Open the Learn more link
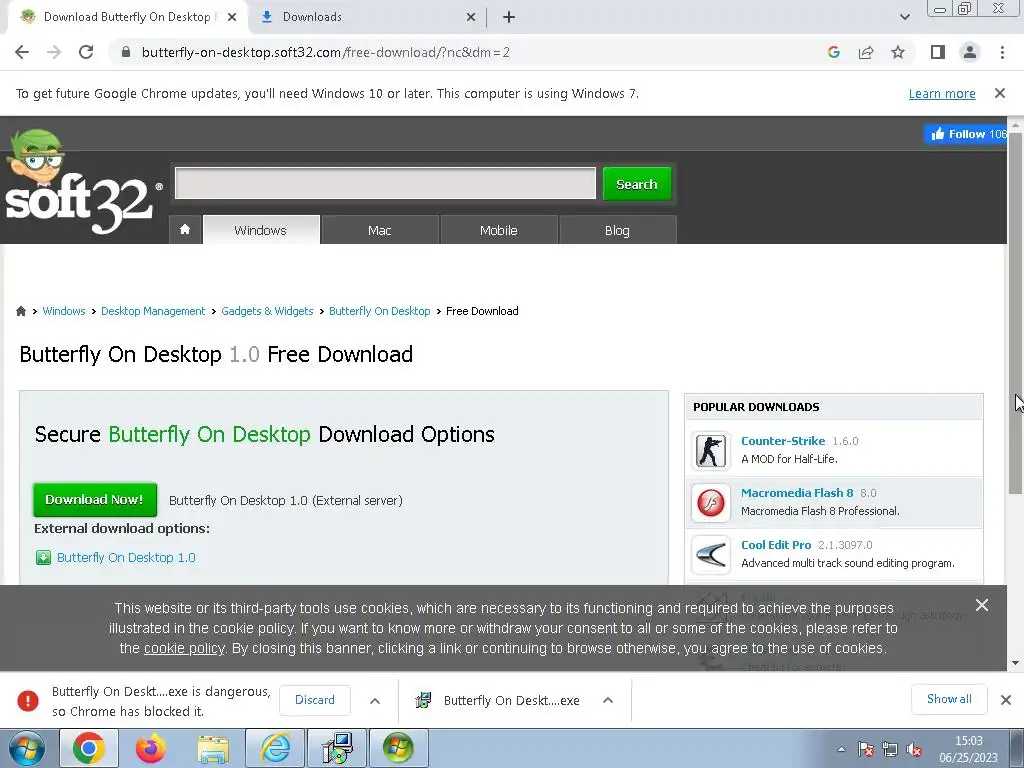Viewport: 1024px width, 768px height. (942, 93)
